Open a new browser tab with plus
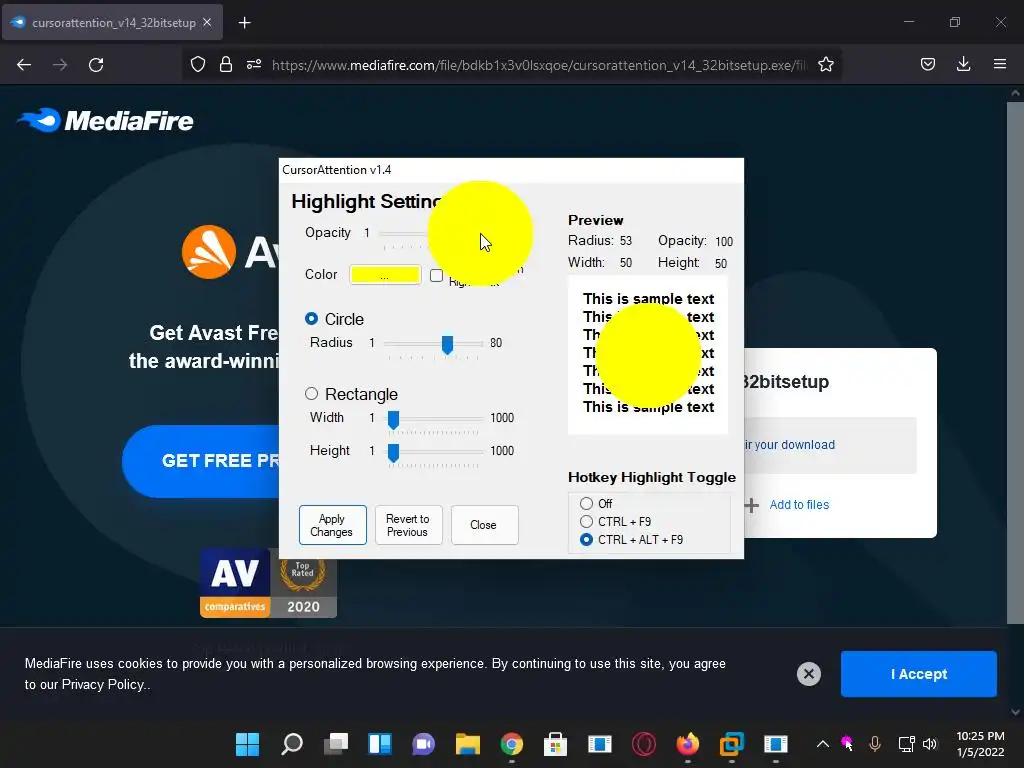Screen dimensions: 1024x768 pyautogui.click(x=244, y=23)
